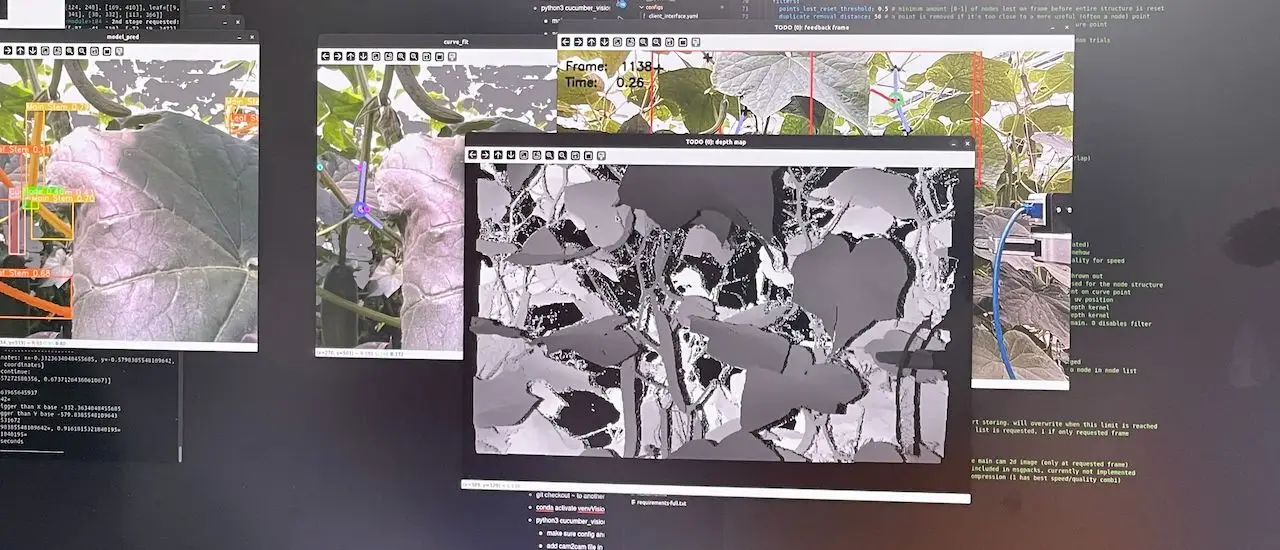1280x550 pixels.
Task: Pan up in the curve_fit window
Action: [x=350, y=56]
